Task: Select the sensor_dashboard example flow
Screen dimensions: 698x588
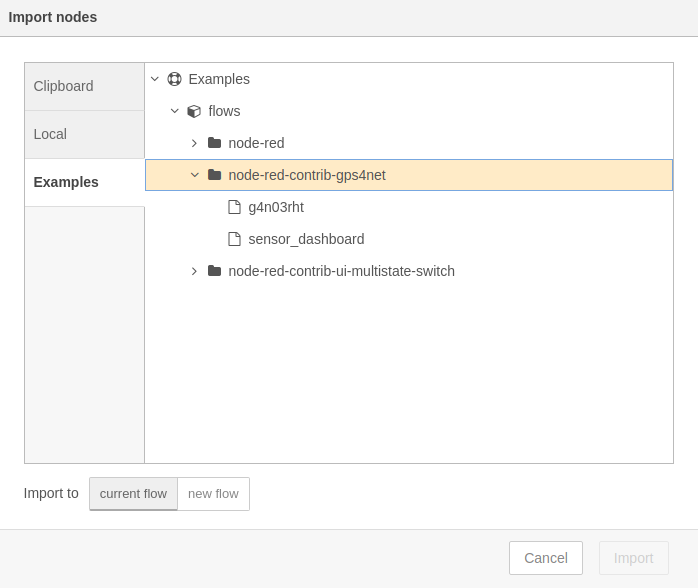Action: 306,239
